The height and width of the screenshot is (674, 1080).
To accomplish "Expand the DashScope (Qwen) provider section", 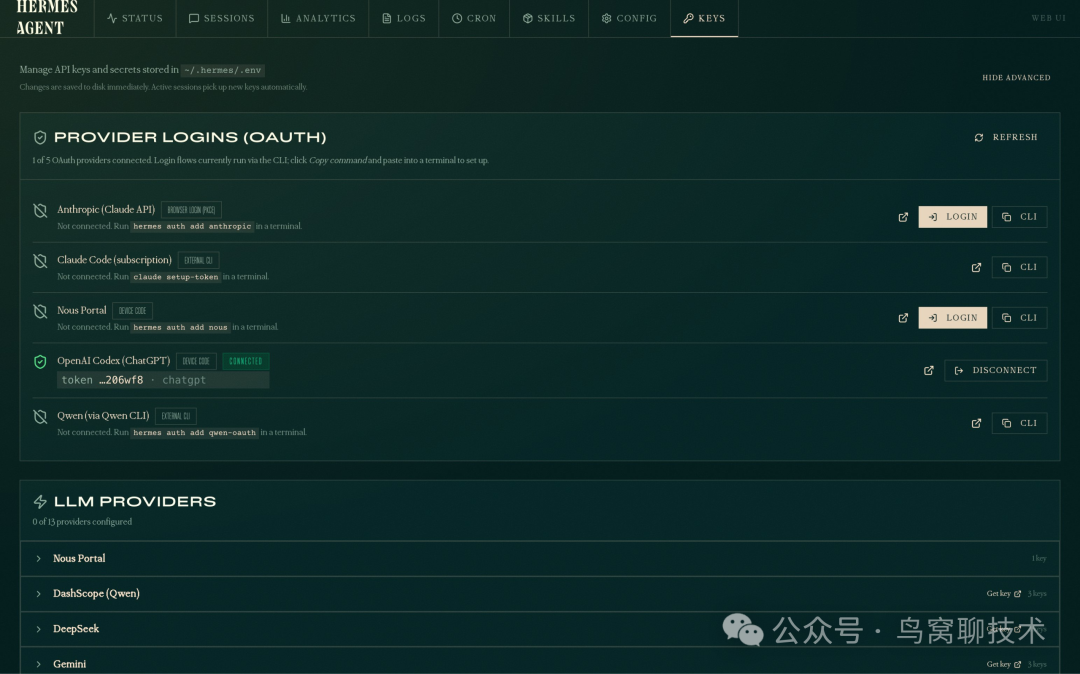I will pyautogui.click(x=40, y=593).
